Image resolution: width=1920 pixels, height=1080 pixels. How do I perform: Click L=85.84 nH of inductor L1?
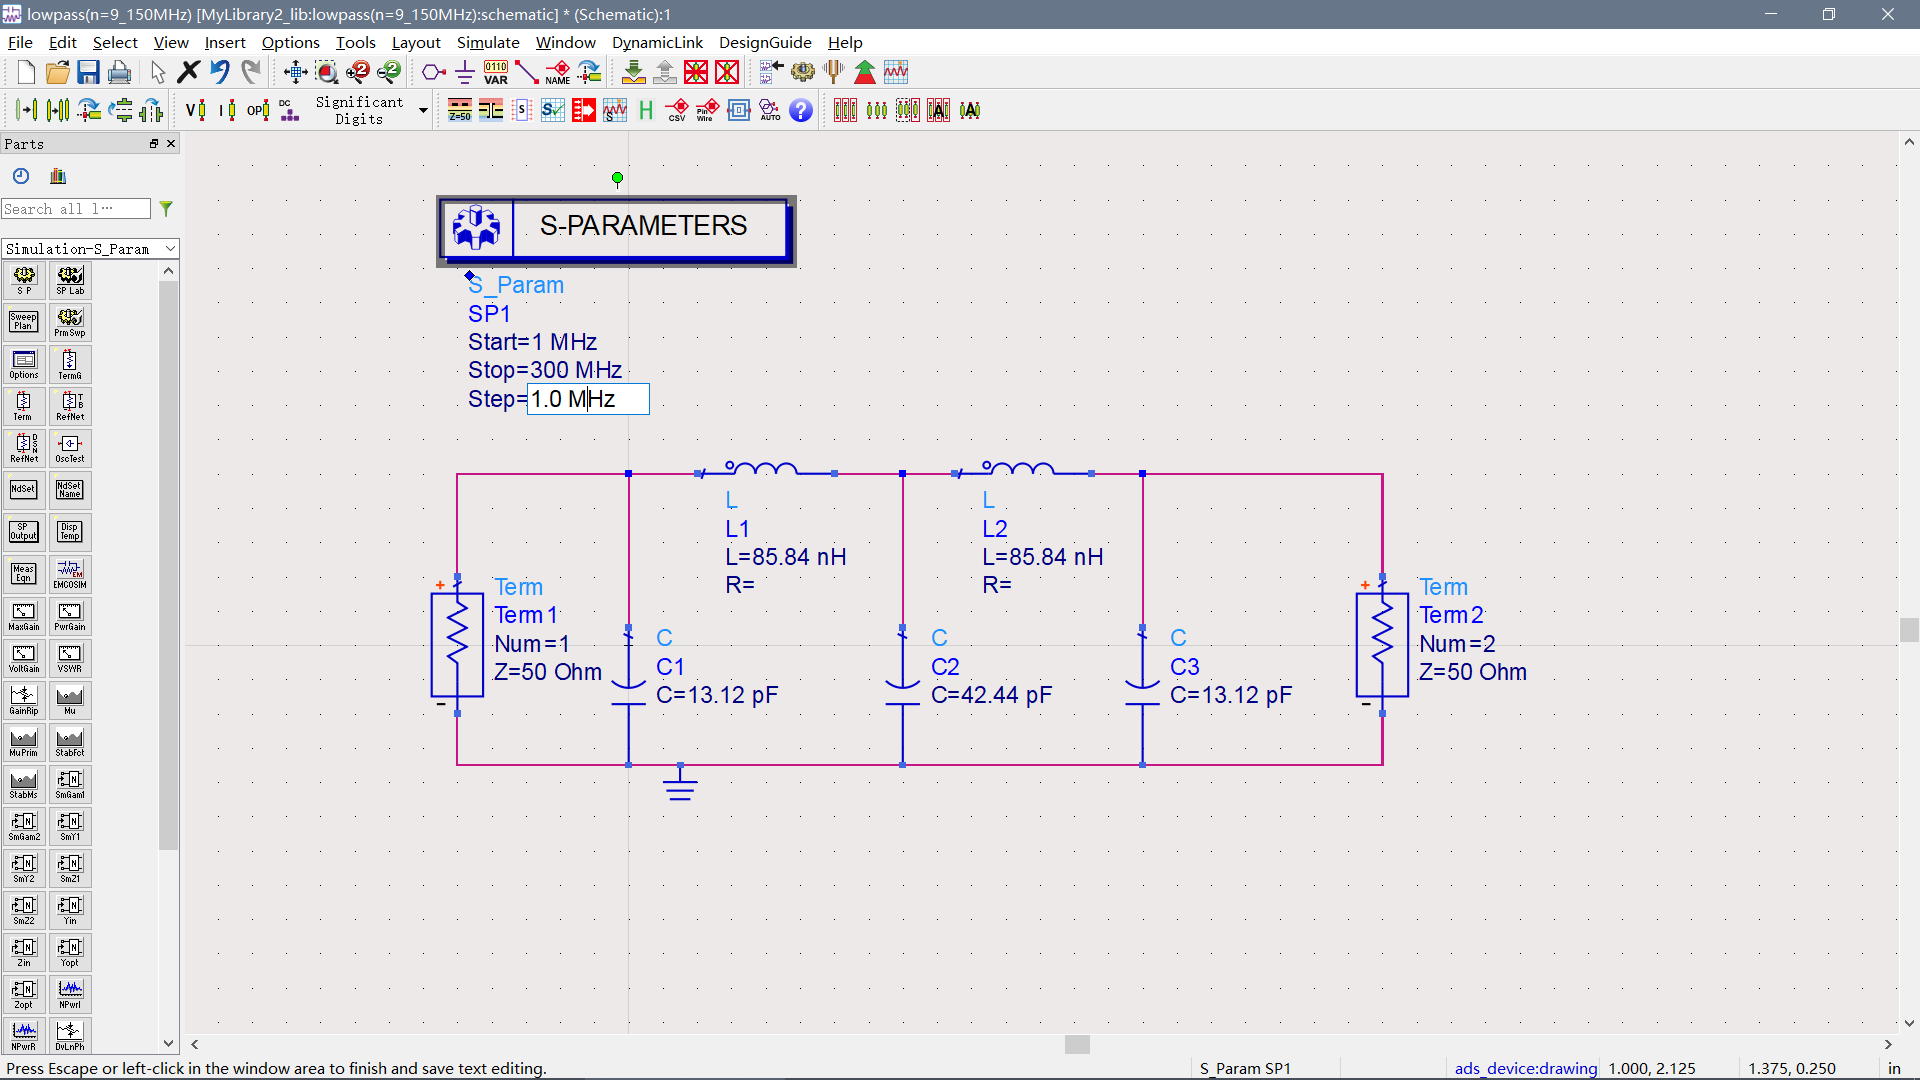(786, 557)
